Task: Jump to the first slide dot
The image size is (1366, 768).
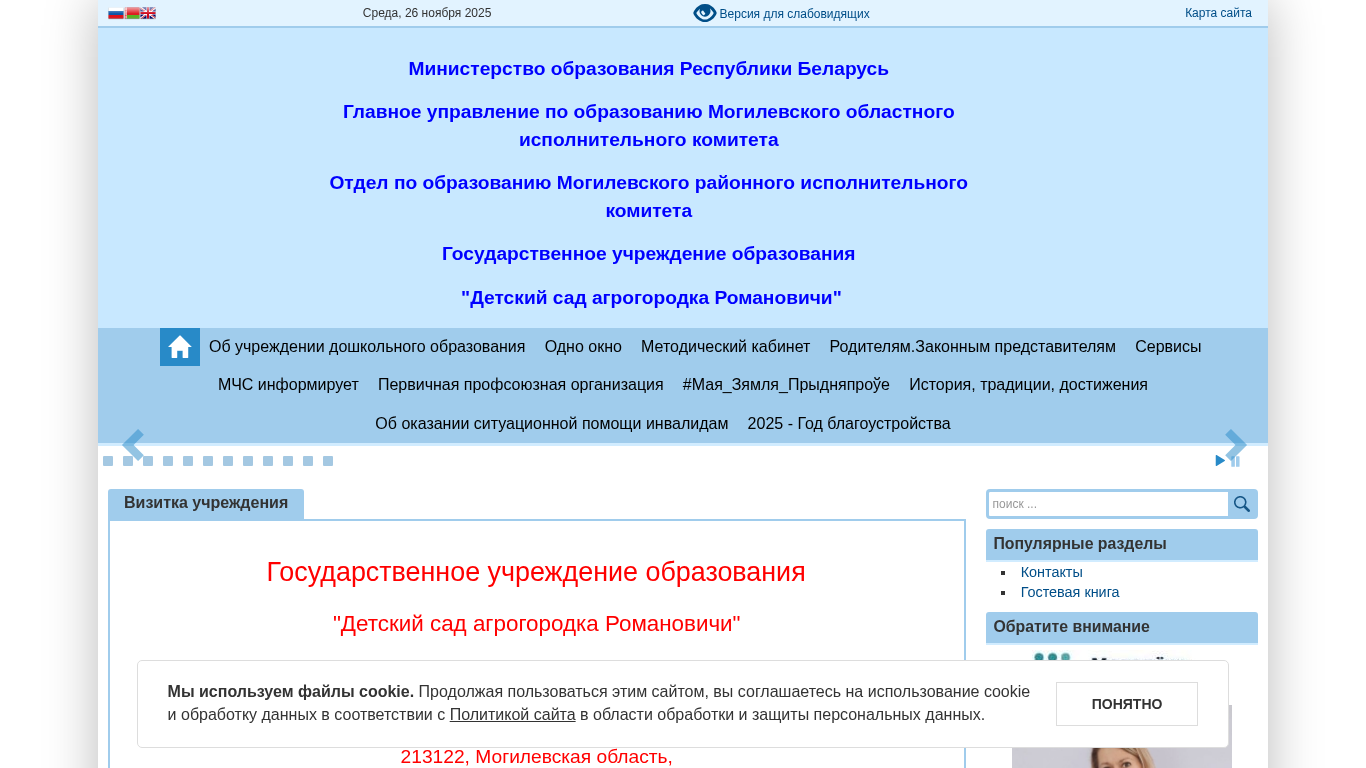Action: click(x=108, y=461)
